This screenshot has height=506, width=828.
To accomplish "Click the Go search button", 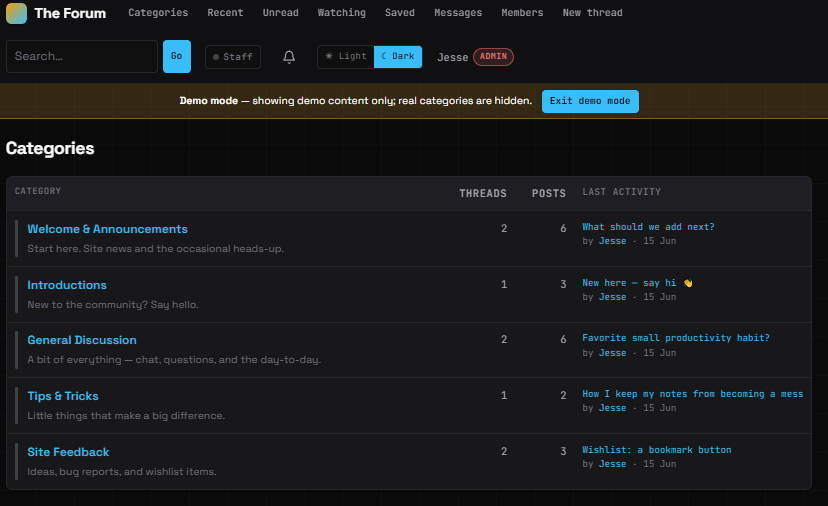I will pyautogui.click(x=177, y=57).
